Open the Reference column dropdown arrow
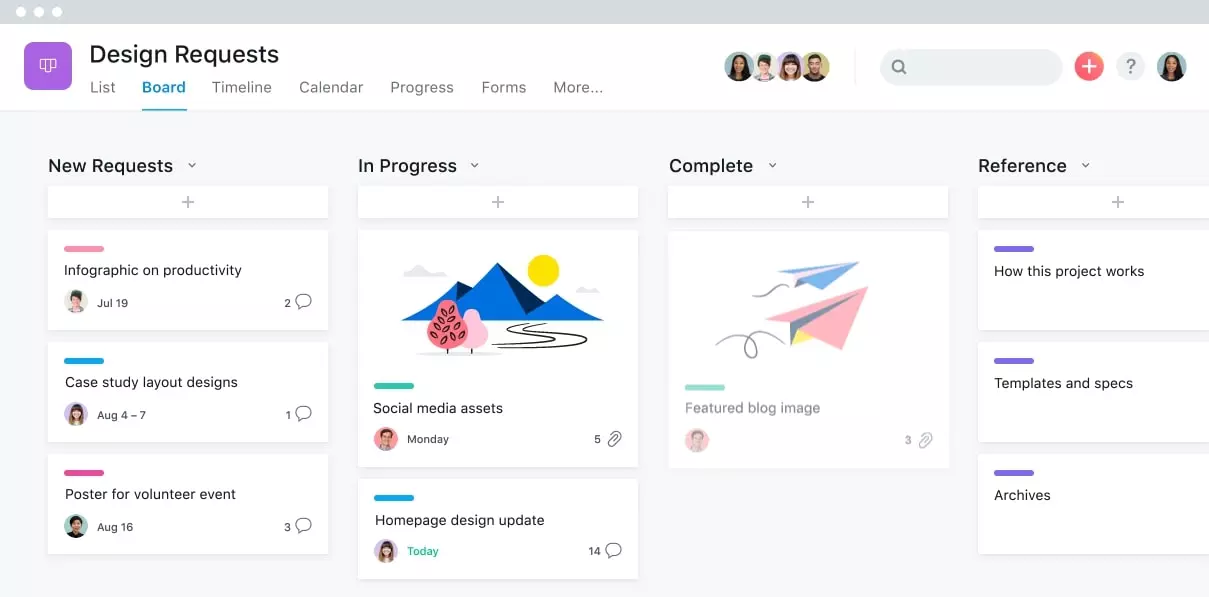 pyautogui.click(x=1085, y=166)
